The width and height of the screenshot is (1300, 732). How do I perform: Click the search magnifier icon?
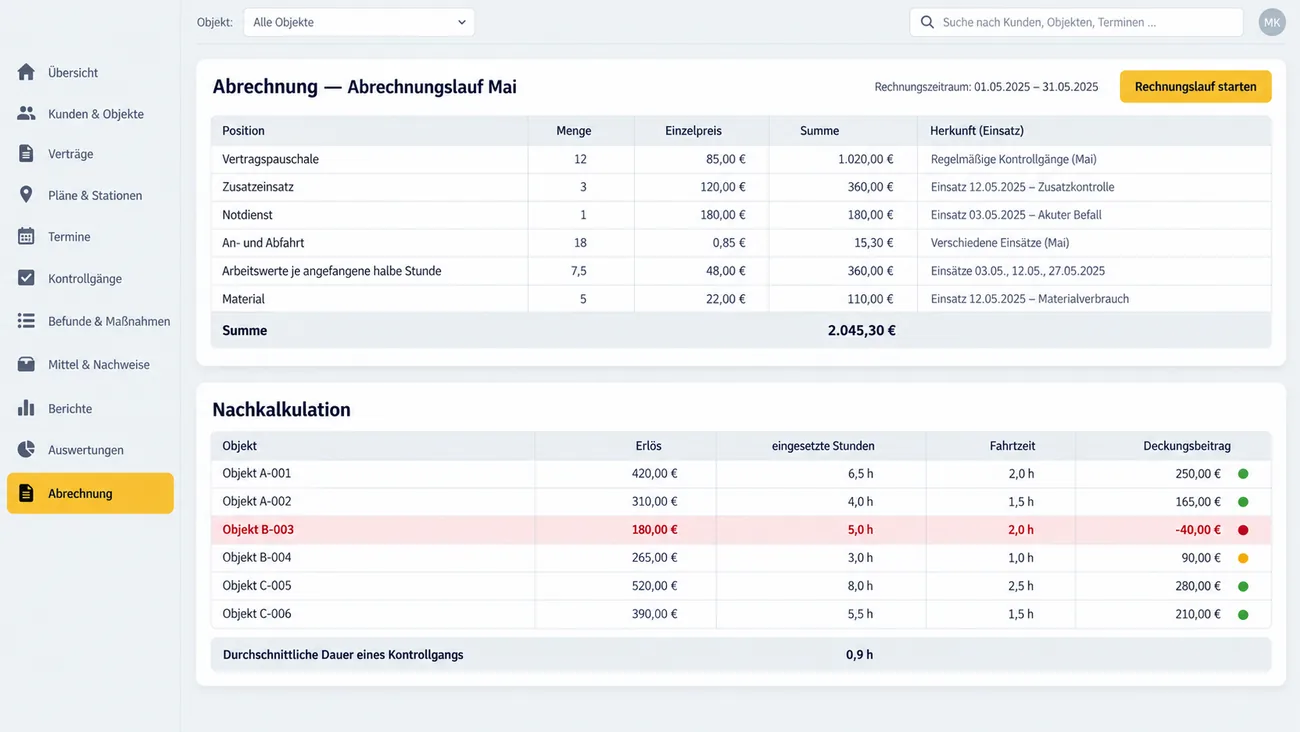pos(927,22)
